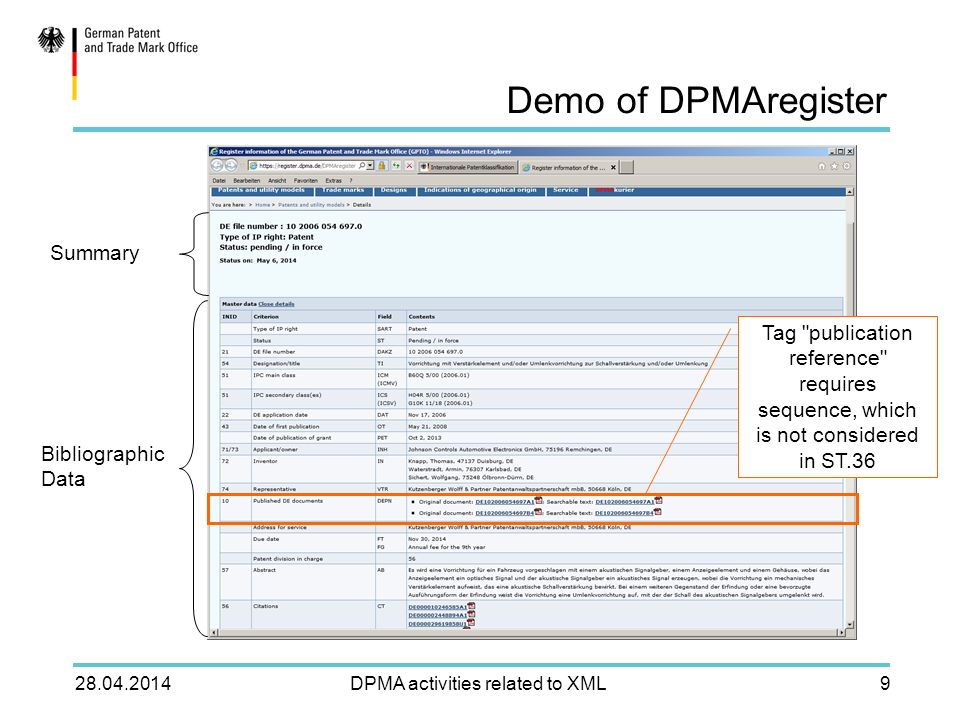Viewport: 960px width, 720px height.
Task: Click page scroll-up arrow near navigation bar
Action: click(x=849, y=192)
